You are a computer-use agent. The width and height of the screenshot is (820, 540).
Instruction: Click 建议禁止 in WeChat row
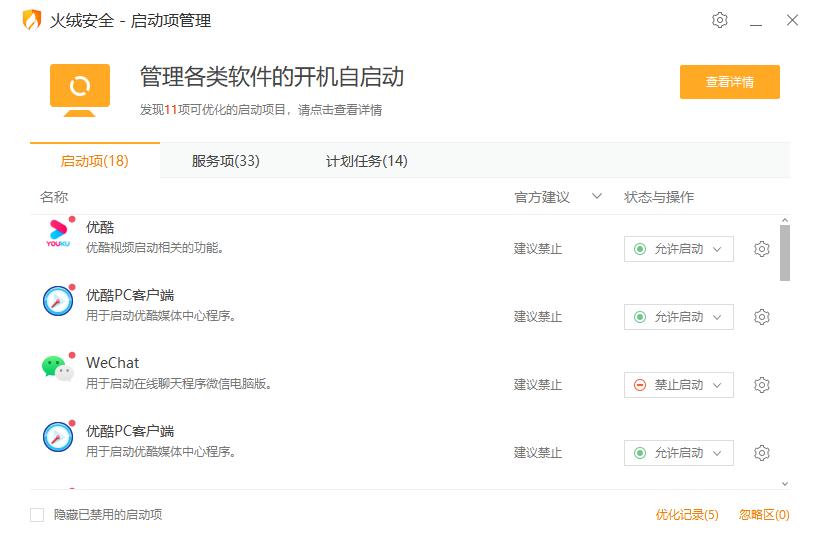(538, 385)
